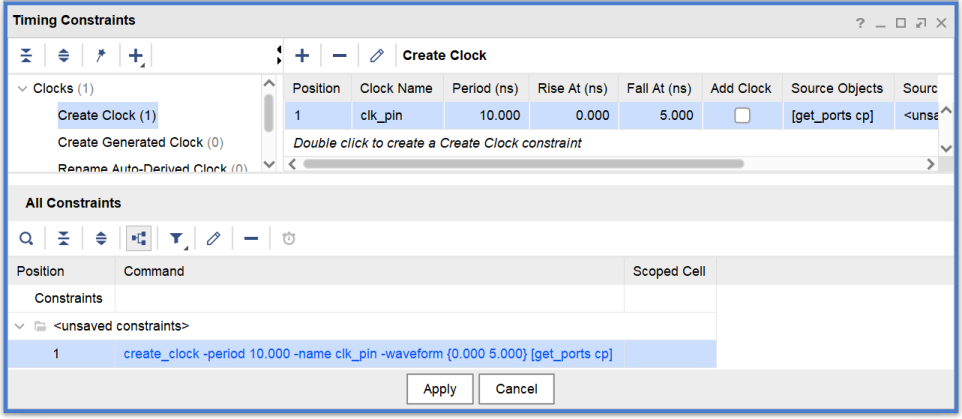Collapse the Clocks tree node
Screen dimensions: 962x419
[22, 89]
